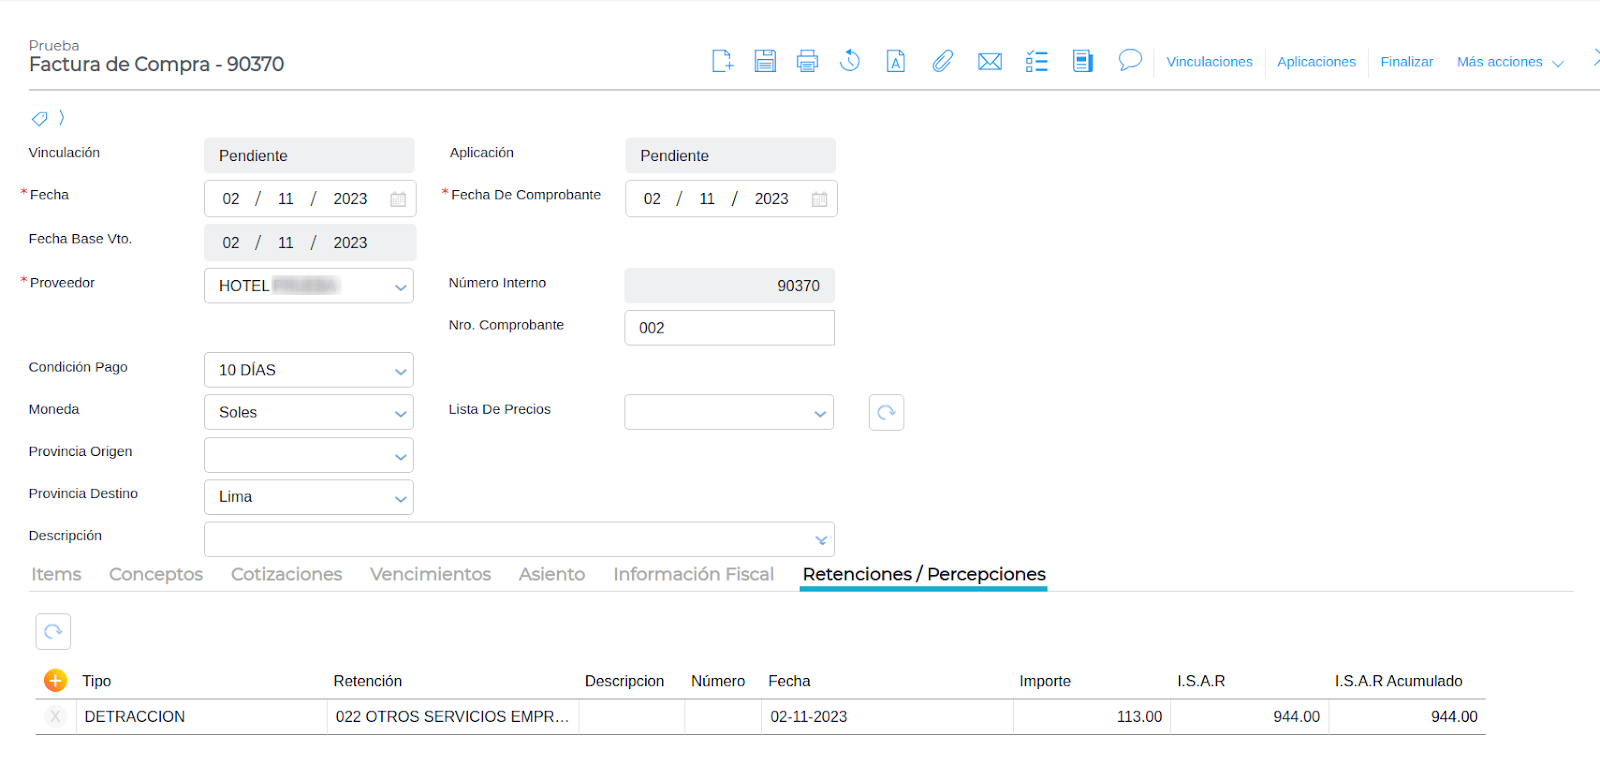The height and width of the screenshot is (765, 1600).
Task: Open calendar picker for Fecha field
Action: point(398,199)
